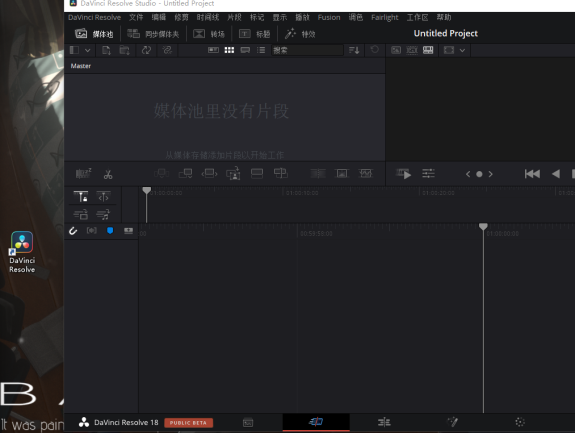575x433 pixels.
Task: Toggle the lock playhead timeline option
Action: [81, 197]
